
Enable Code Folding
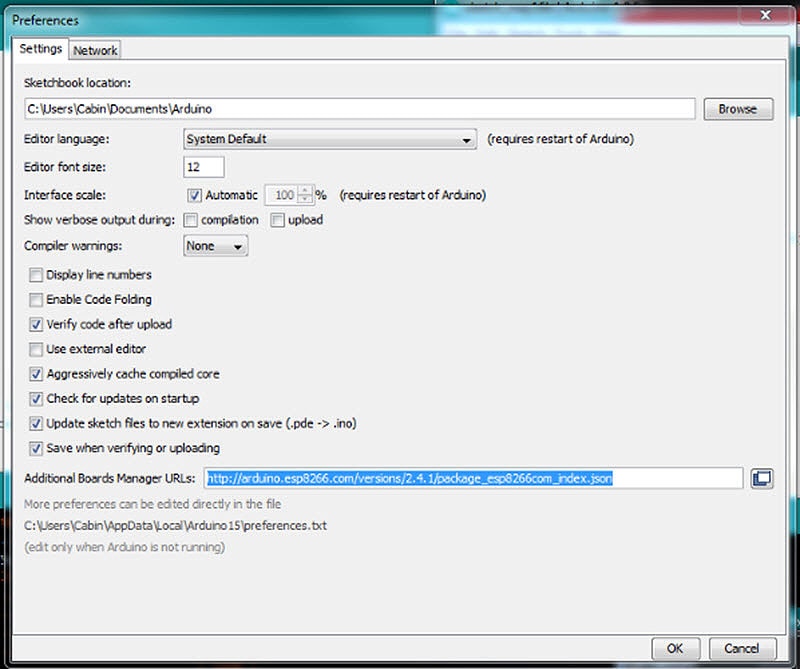pos(36,299)
